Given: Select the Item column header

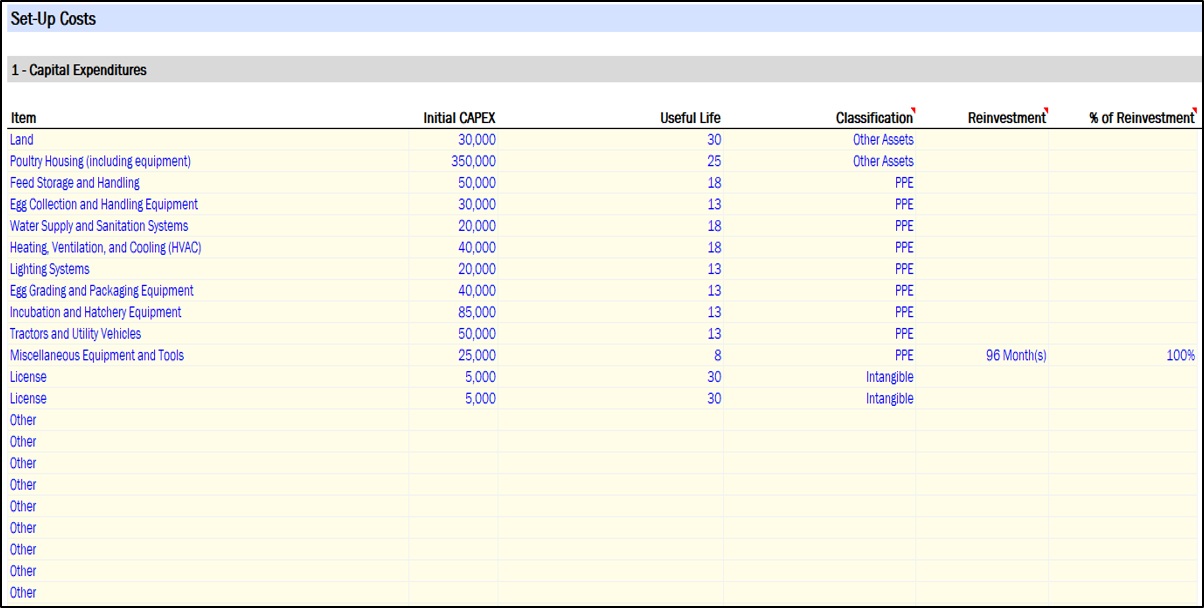Looking at the screenshot, I should [24, 118].
